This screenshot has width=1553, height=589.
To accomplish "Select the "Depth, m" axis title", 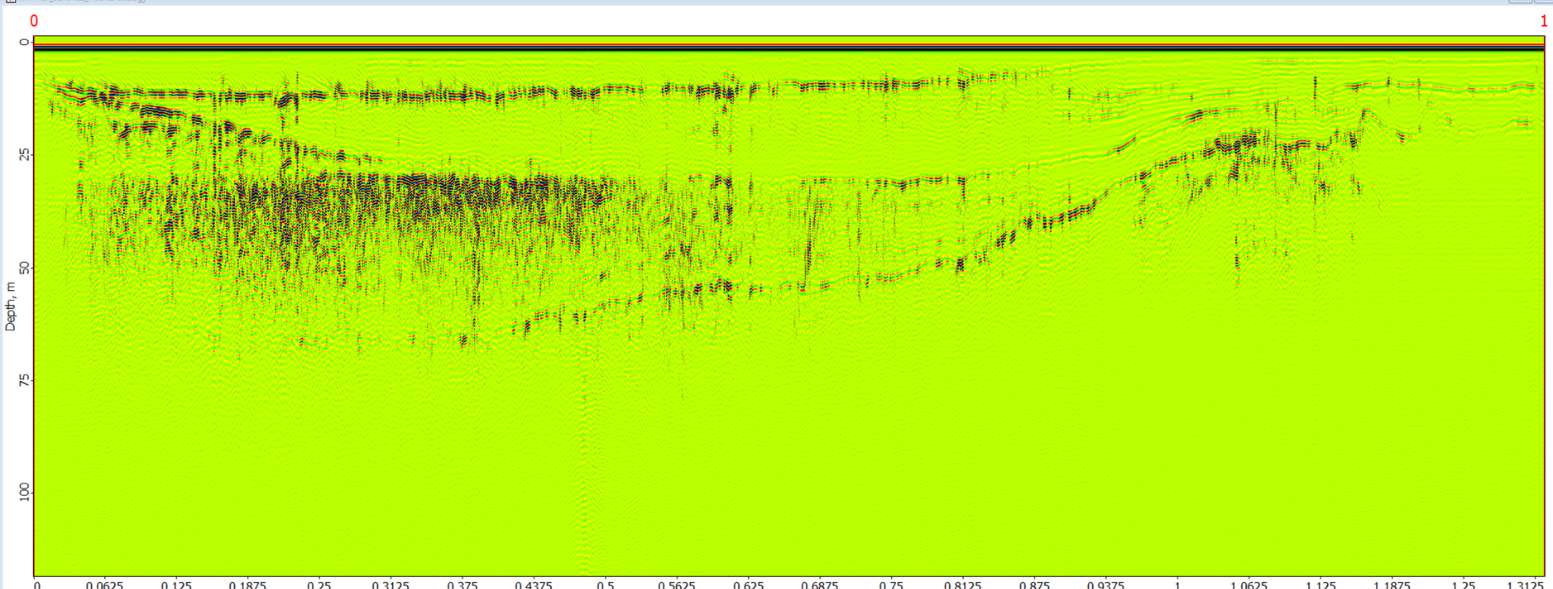I will point(11,307).
